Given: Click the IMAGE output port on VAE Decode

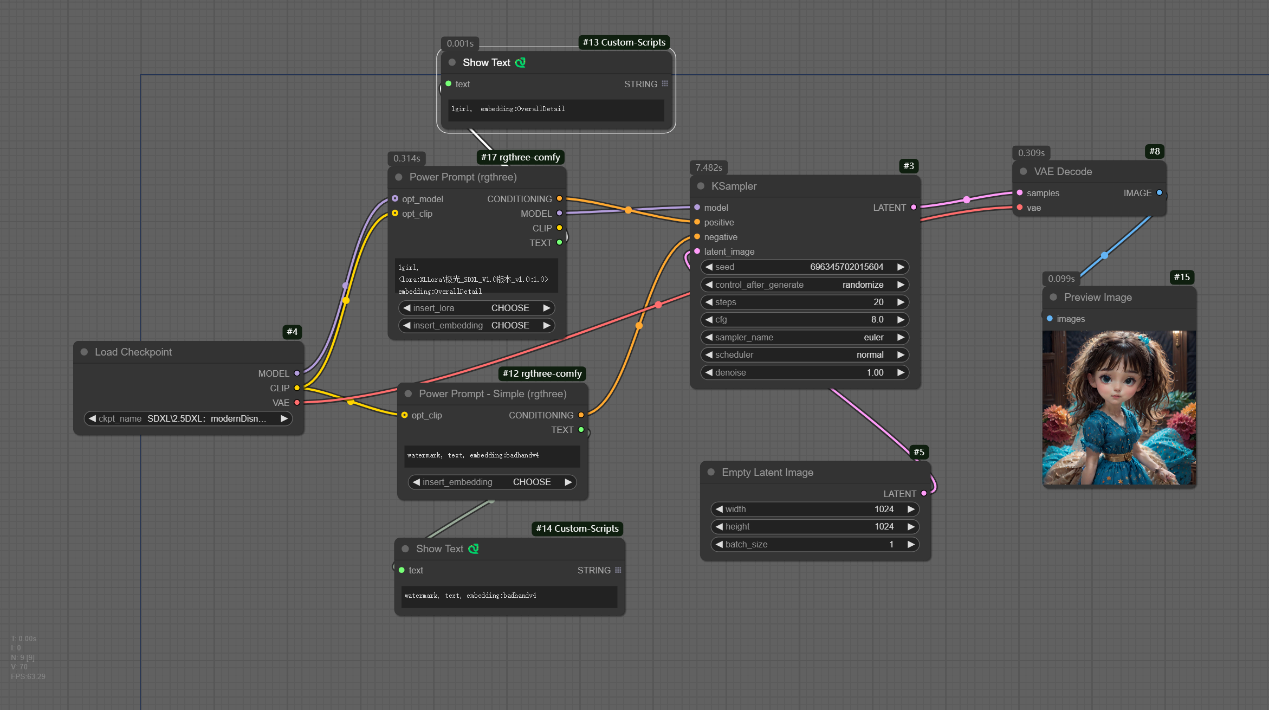Looking at the screenshot, I should point(1159,193).
